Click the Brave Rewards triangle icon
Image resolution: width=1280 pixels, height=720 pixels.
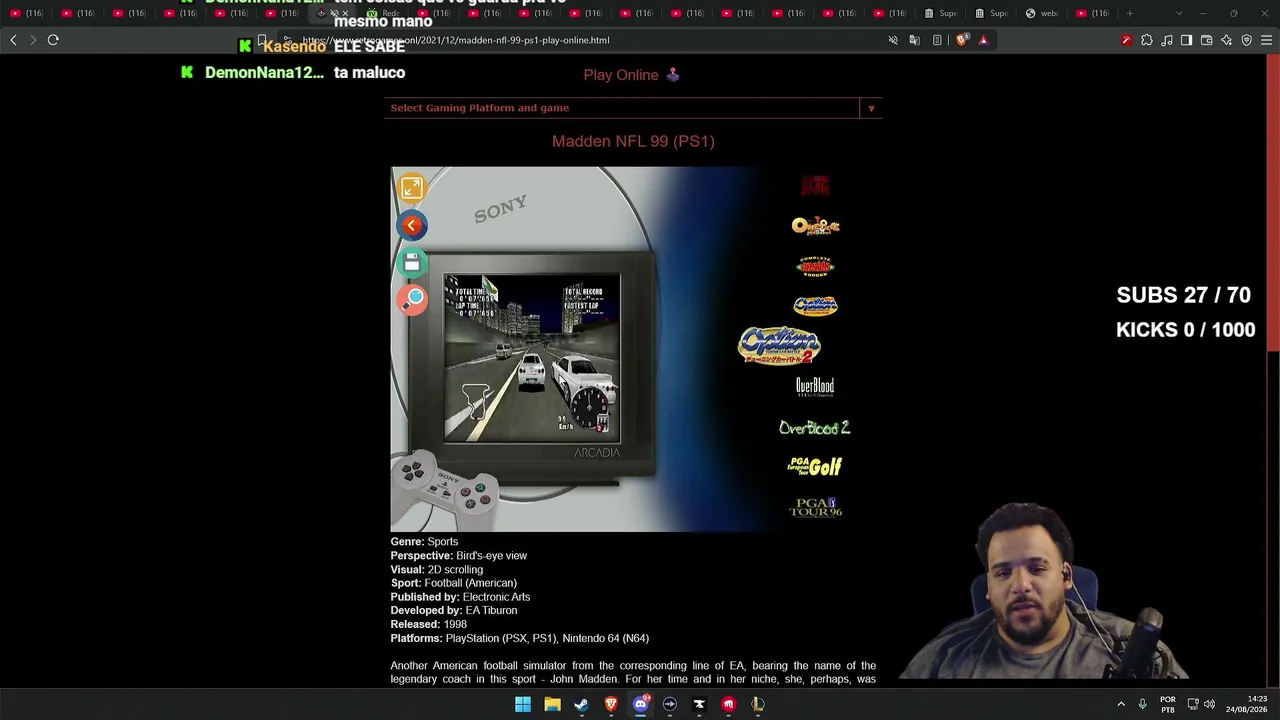983,40
